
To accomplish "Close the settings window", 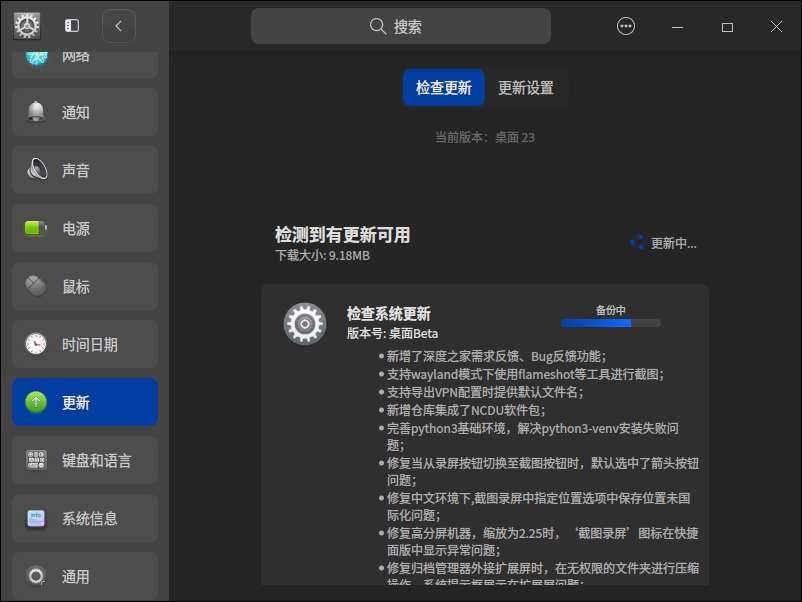I will pyautogui.click(x=776, y=27).
